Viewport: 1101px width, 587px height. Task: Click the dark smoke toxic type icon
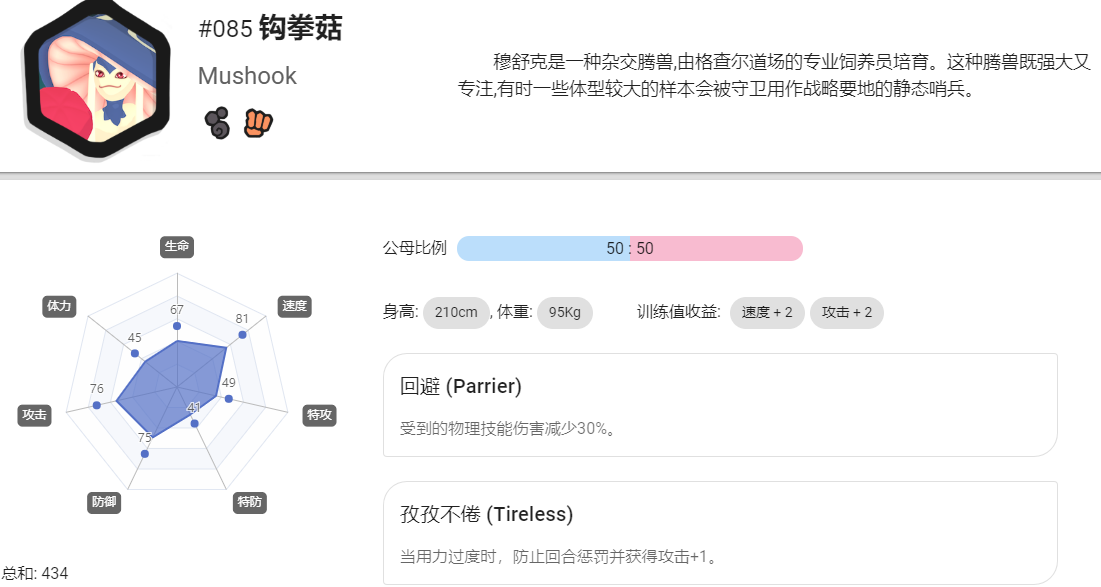(218, 124)
